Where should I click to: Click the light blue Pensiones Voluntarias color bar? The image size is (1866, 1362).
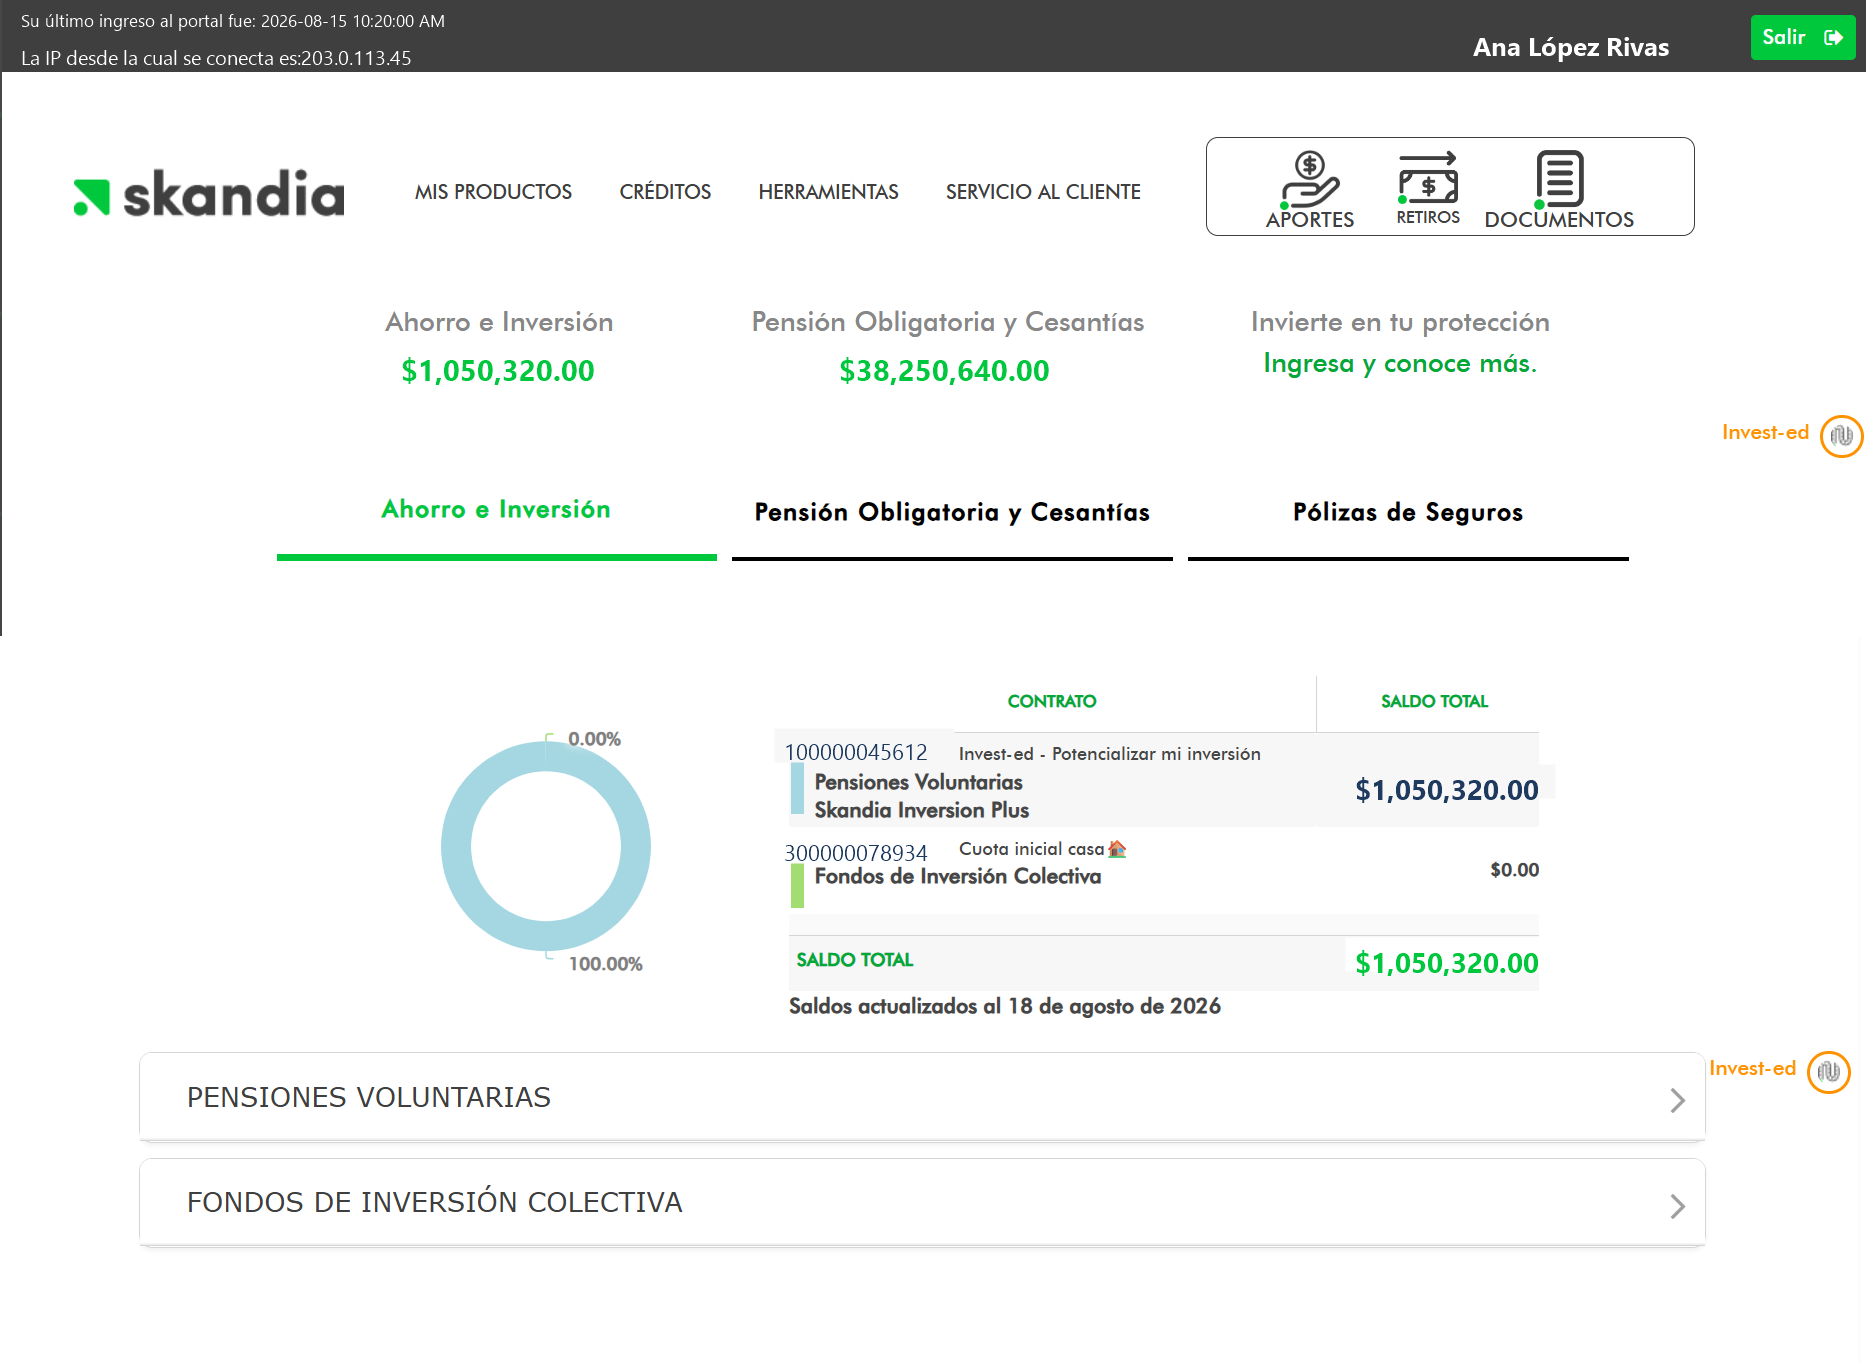(797, 789)
